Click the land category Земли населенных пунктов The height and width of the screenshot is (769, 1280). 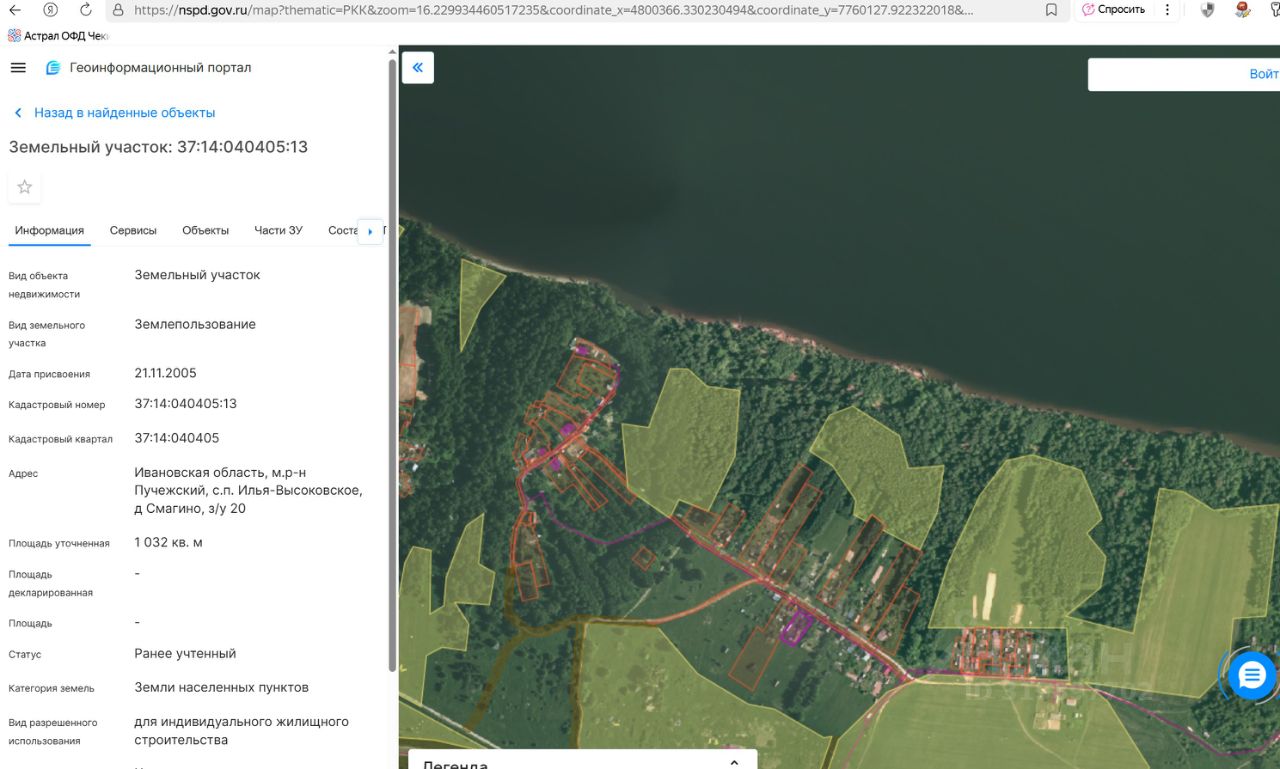[222, 688]
